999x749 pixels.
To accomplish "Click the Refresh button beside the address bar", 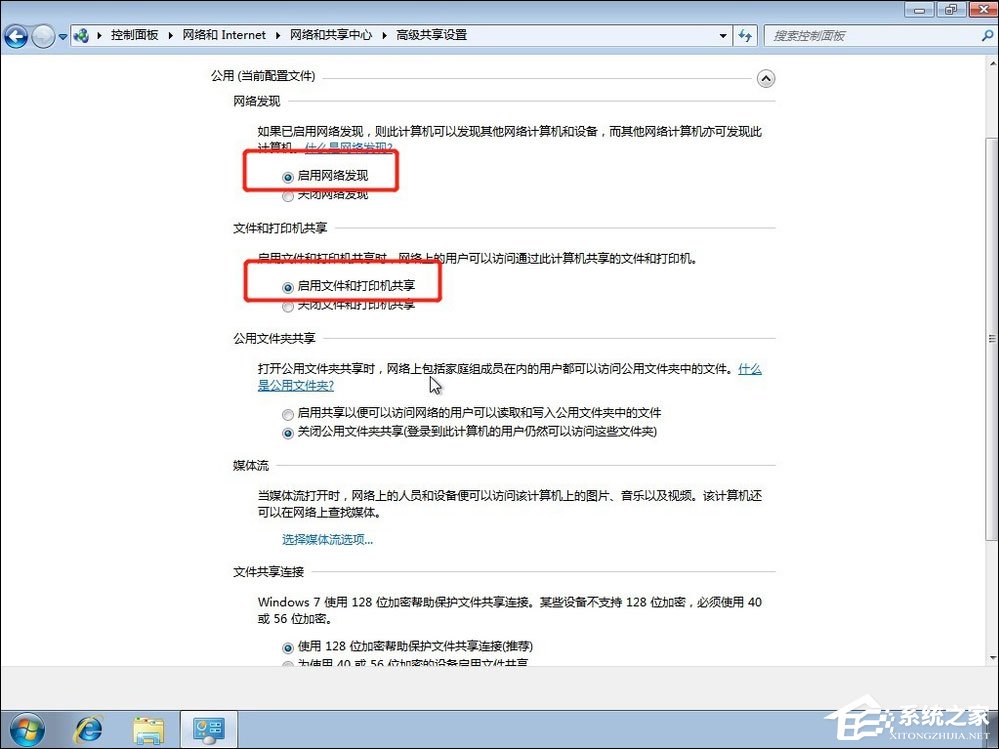I will [x=746, y=35].
